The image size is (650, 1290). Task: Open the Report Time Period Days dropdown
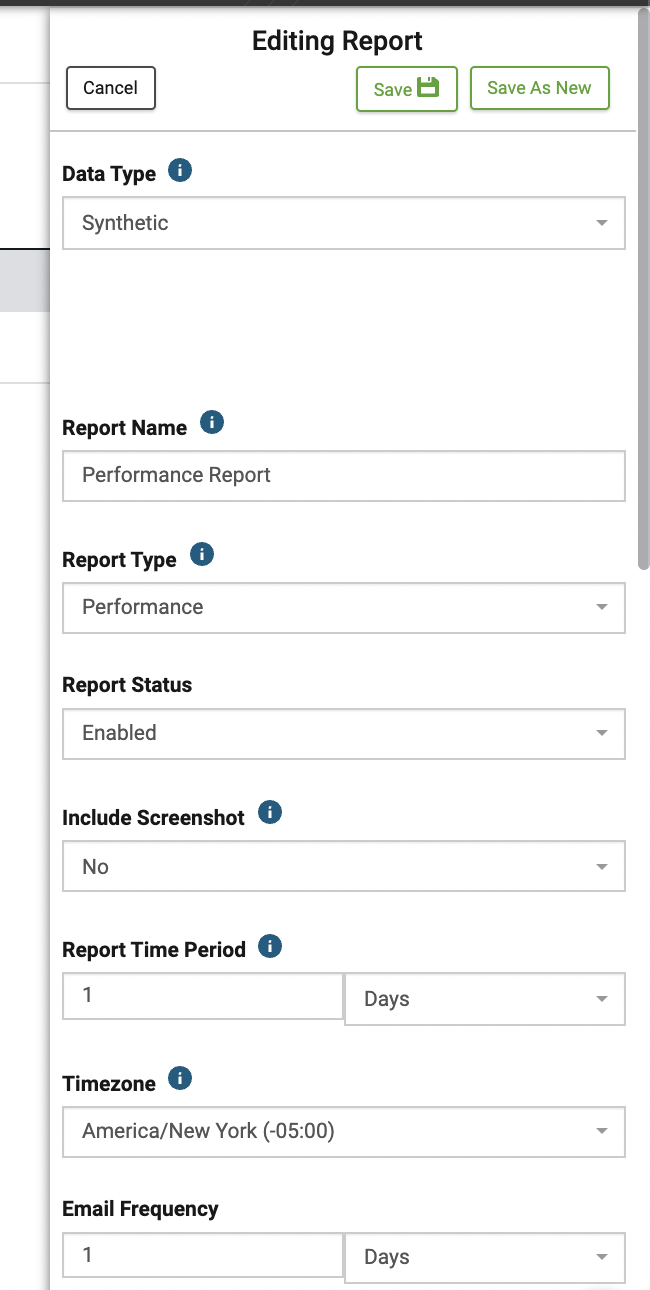(485, 999)
